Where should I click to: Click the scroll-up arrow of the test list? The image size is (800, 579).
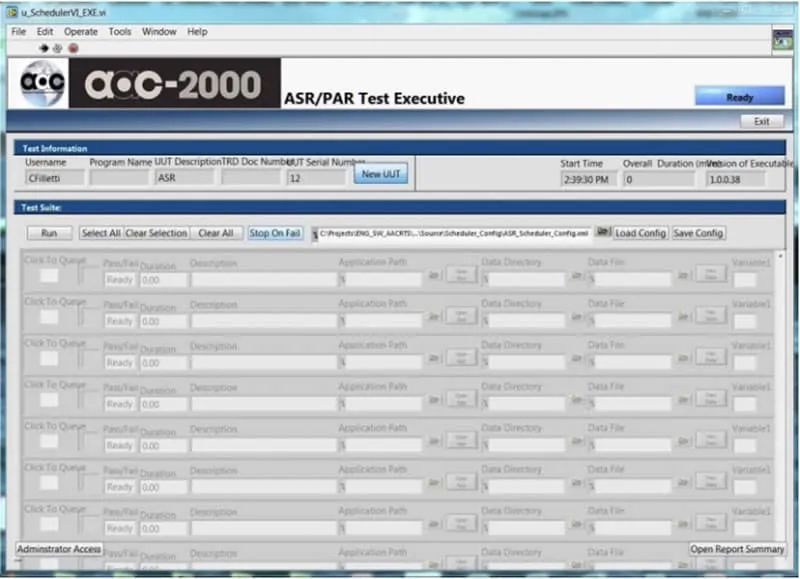(780, 257)
